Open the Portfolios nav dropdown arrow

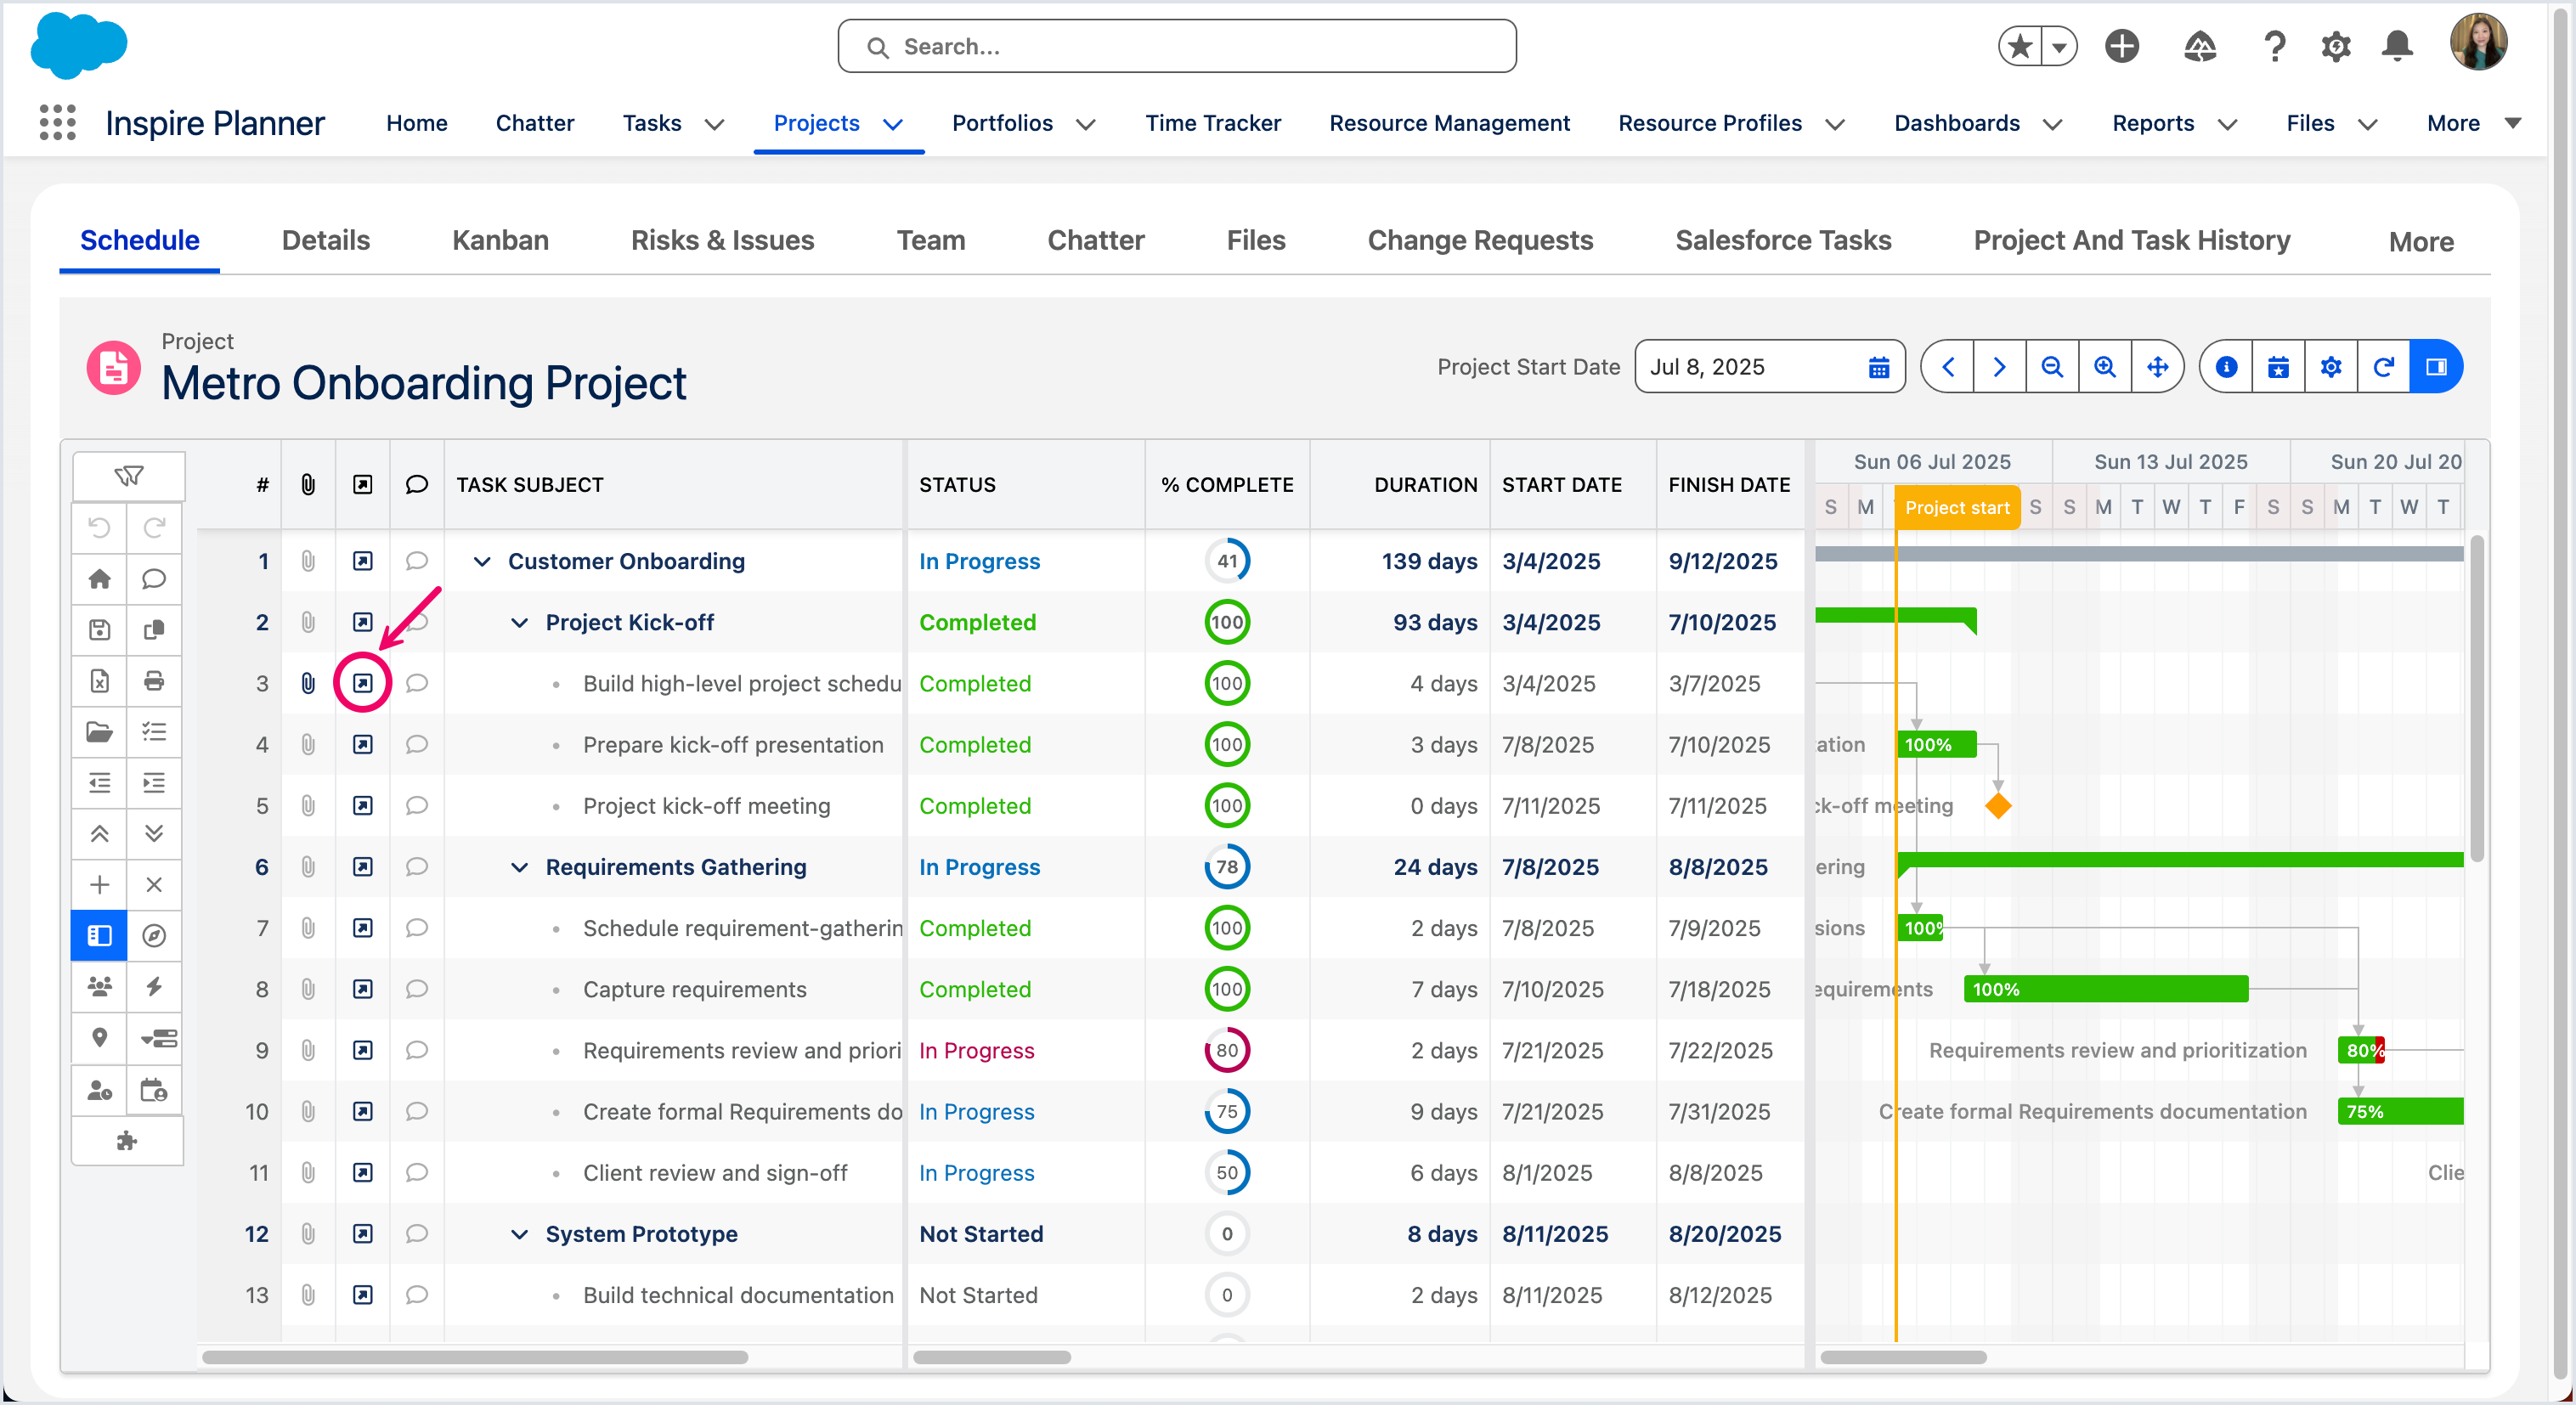1086,124
